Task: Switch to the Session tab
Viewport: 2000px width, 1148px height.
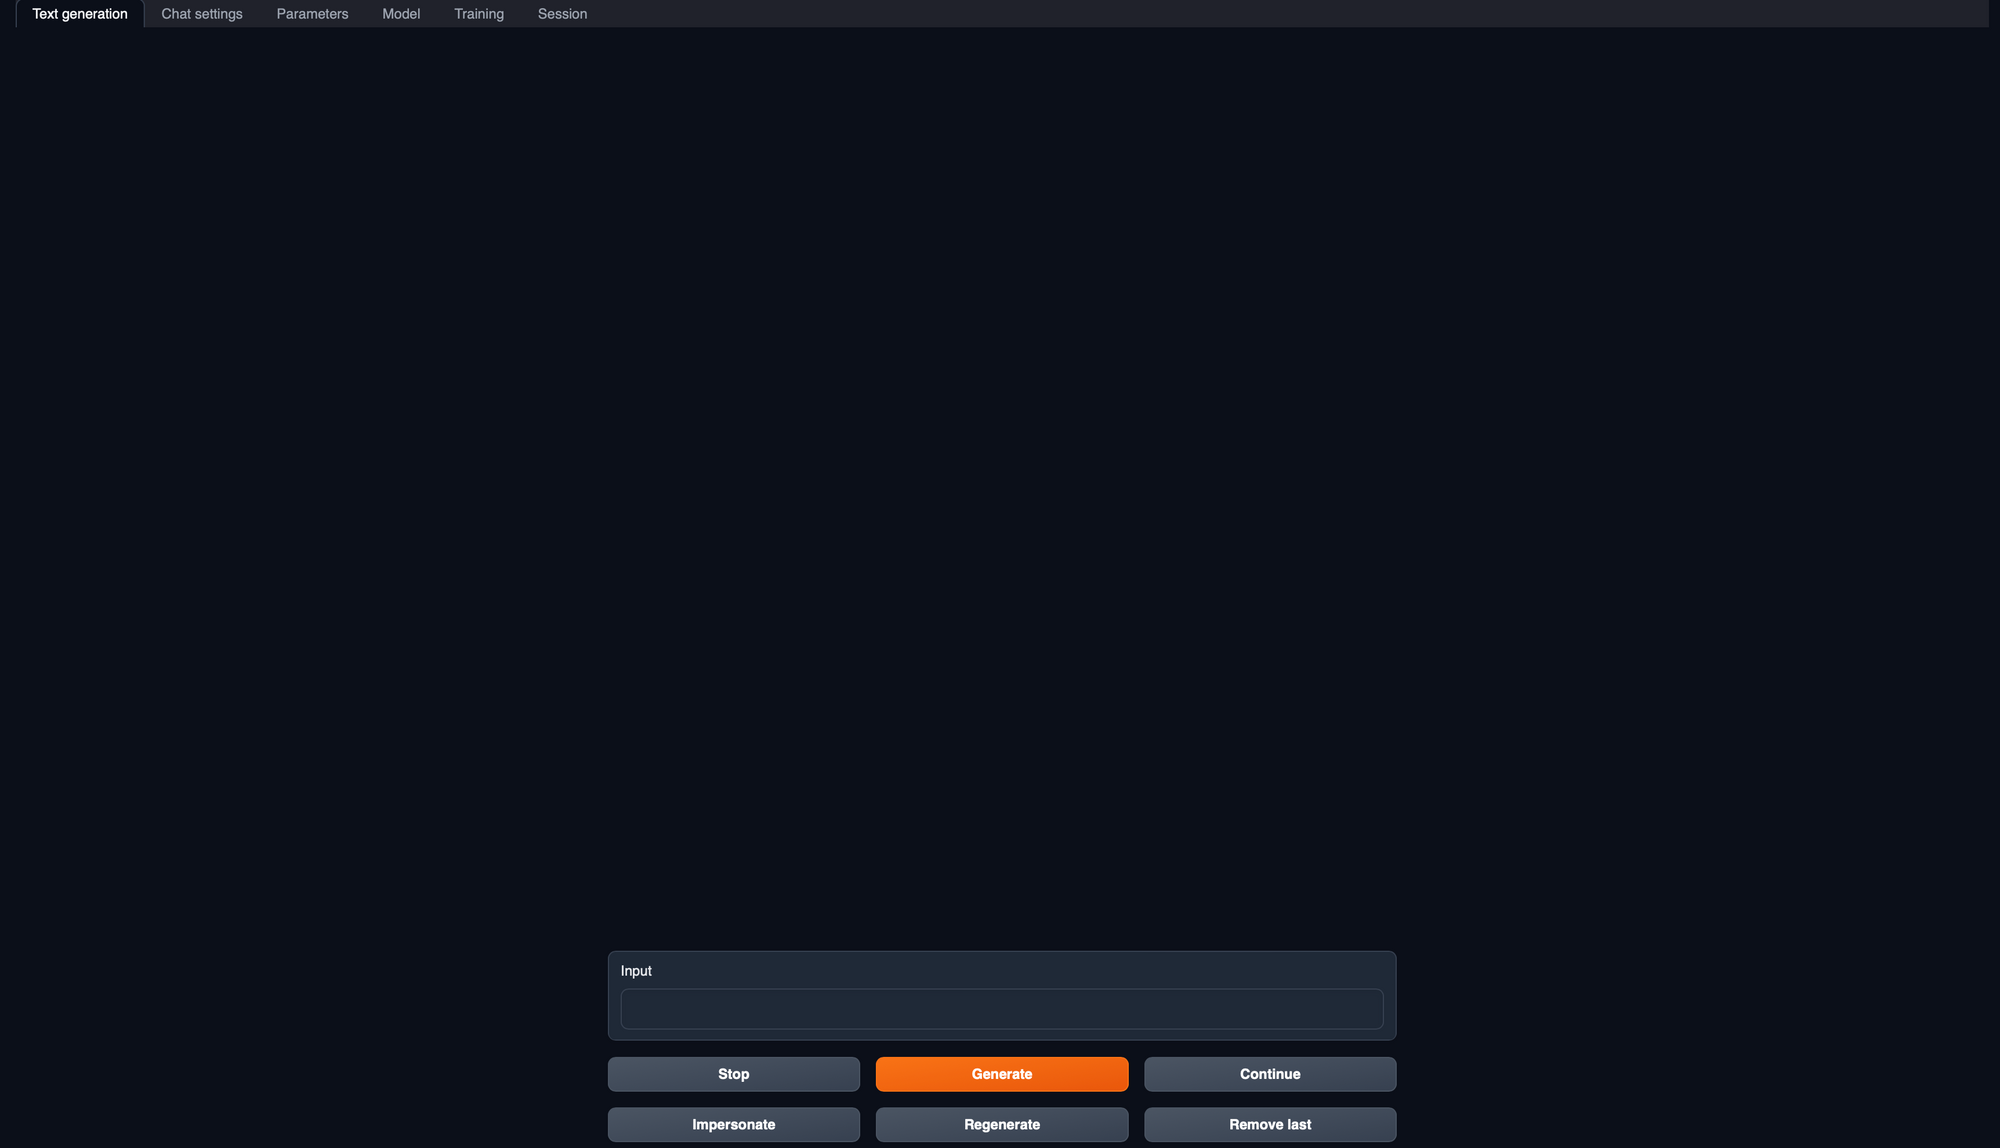Action: coord(562,14)
